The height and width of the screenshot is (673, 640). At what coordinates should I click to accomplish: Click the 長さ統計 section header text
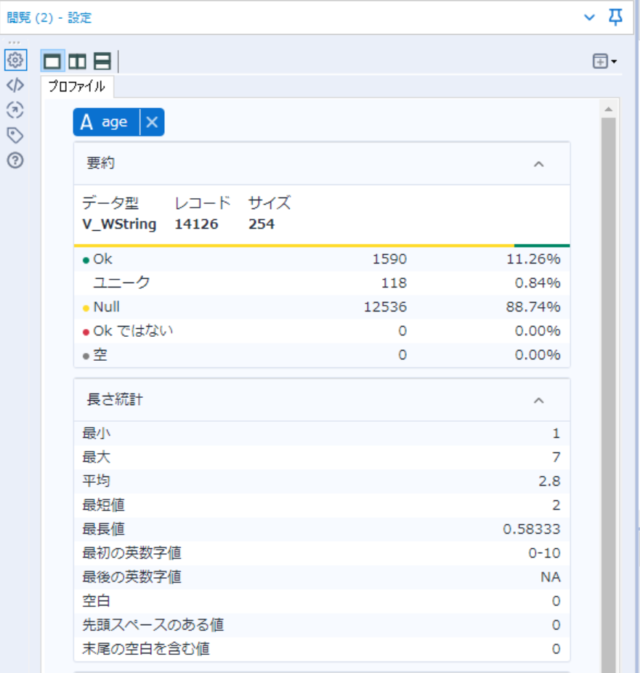(115, 400)
